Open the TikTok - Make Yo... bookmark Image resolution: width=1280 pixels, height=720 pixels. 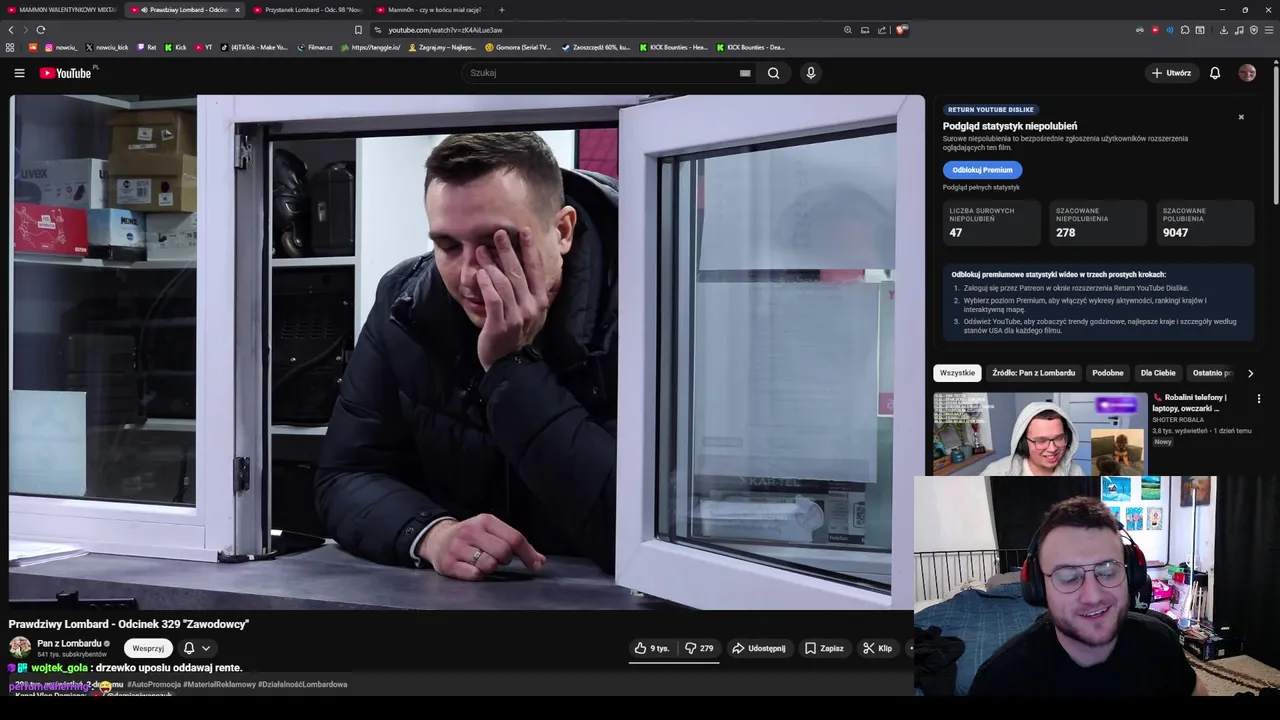point(254,47)
